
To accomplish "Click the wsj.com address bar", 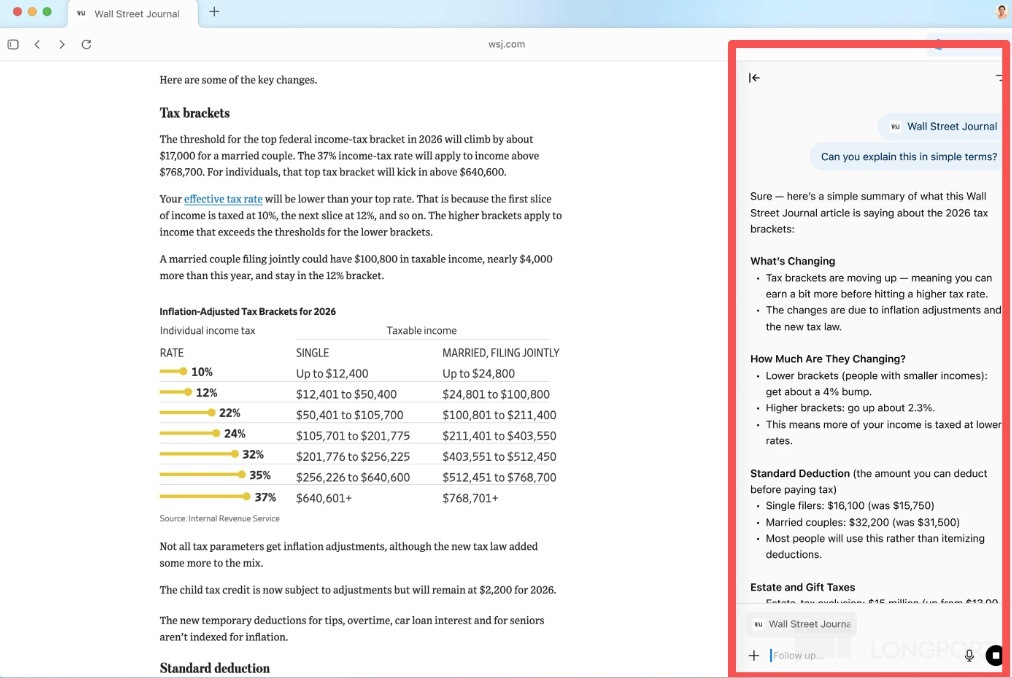I will [506, 44].
